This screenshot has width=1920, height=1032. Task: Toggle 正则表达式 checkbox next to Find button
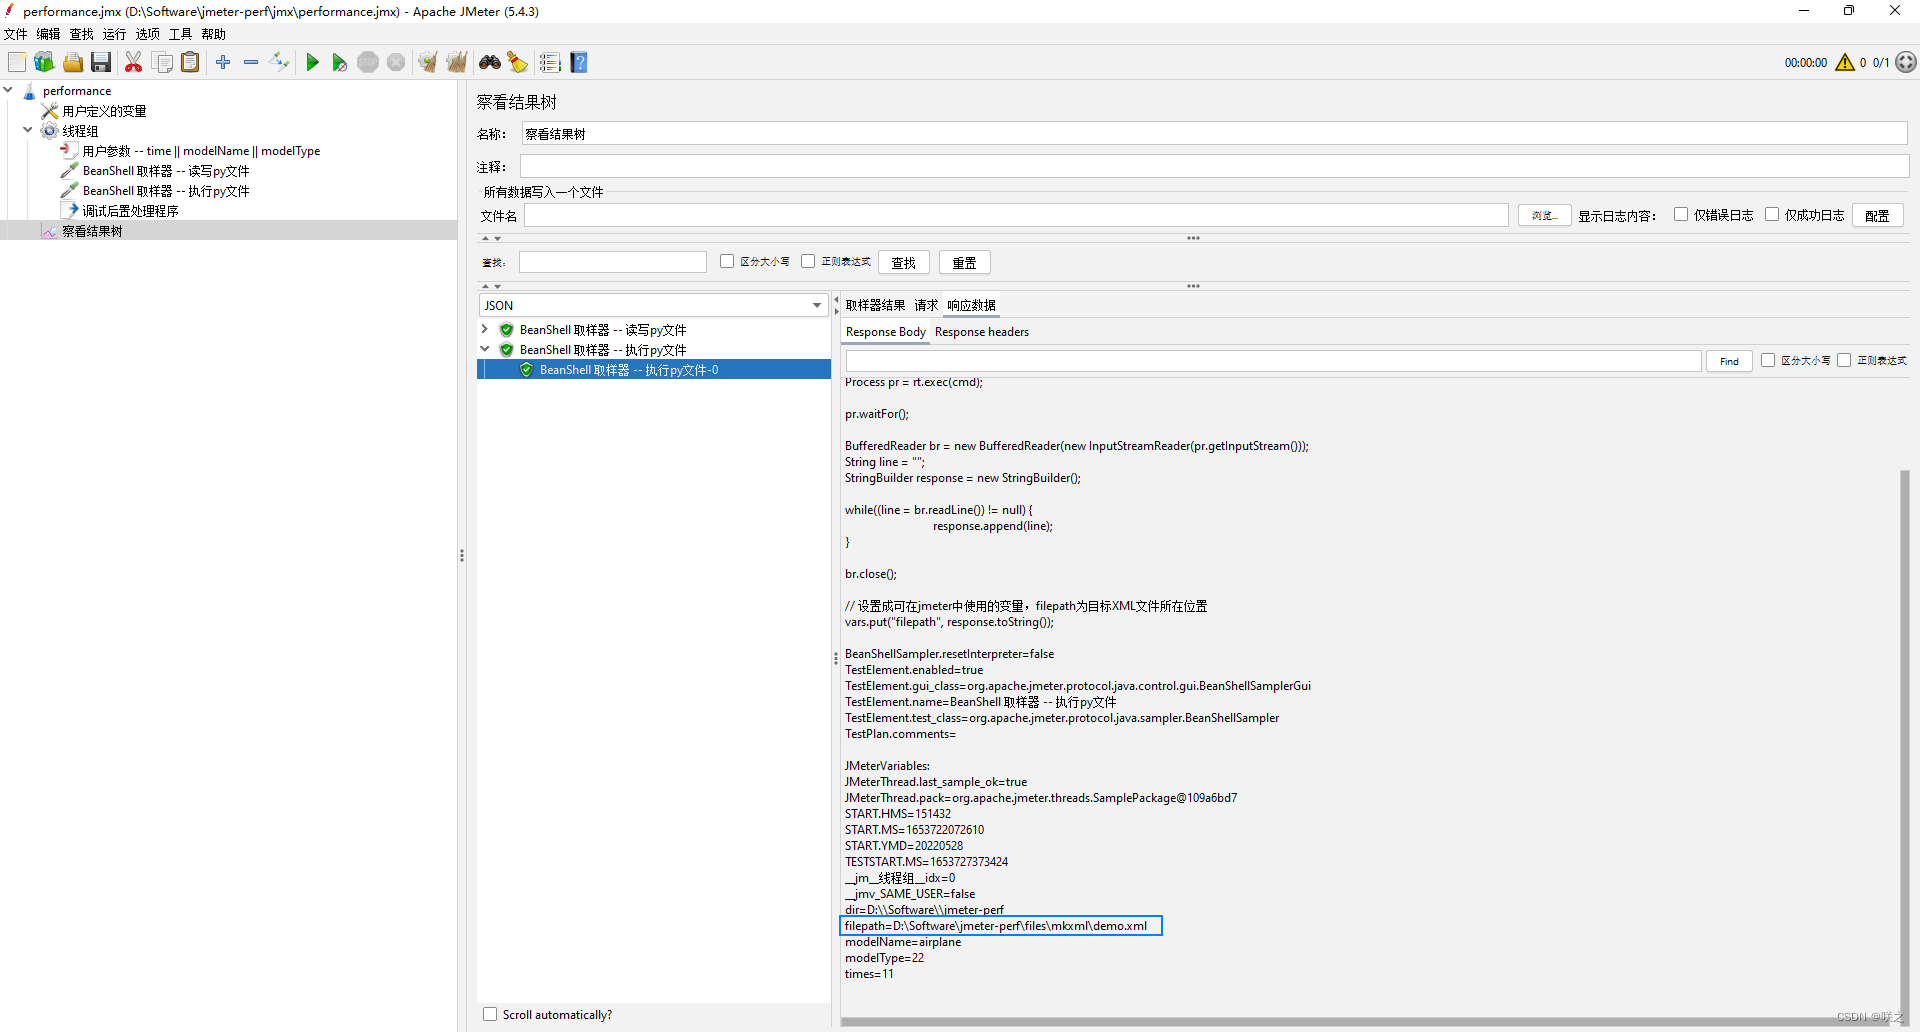coord(1844,360)
